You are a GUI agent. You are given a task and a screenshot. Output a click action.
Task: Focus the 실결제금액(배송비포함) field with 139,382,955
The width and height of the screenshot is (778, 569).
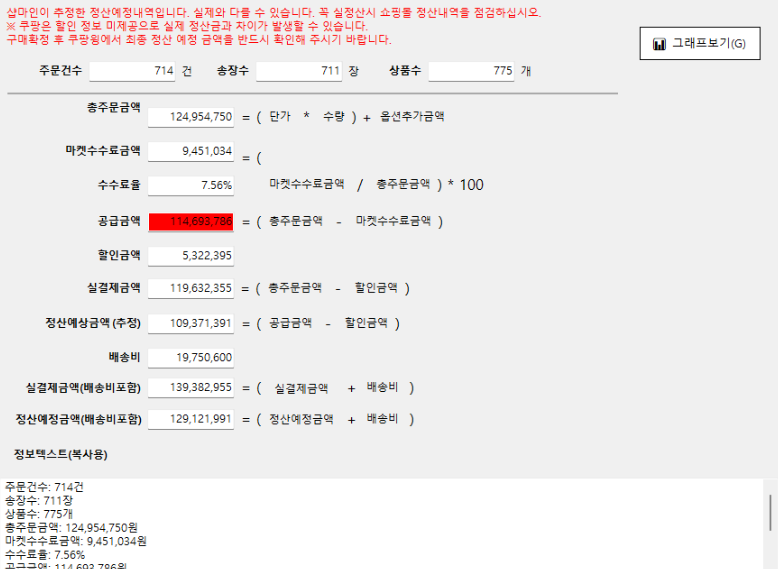pyautogui.click(x=191, y=388)
